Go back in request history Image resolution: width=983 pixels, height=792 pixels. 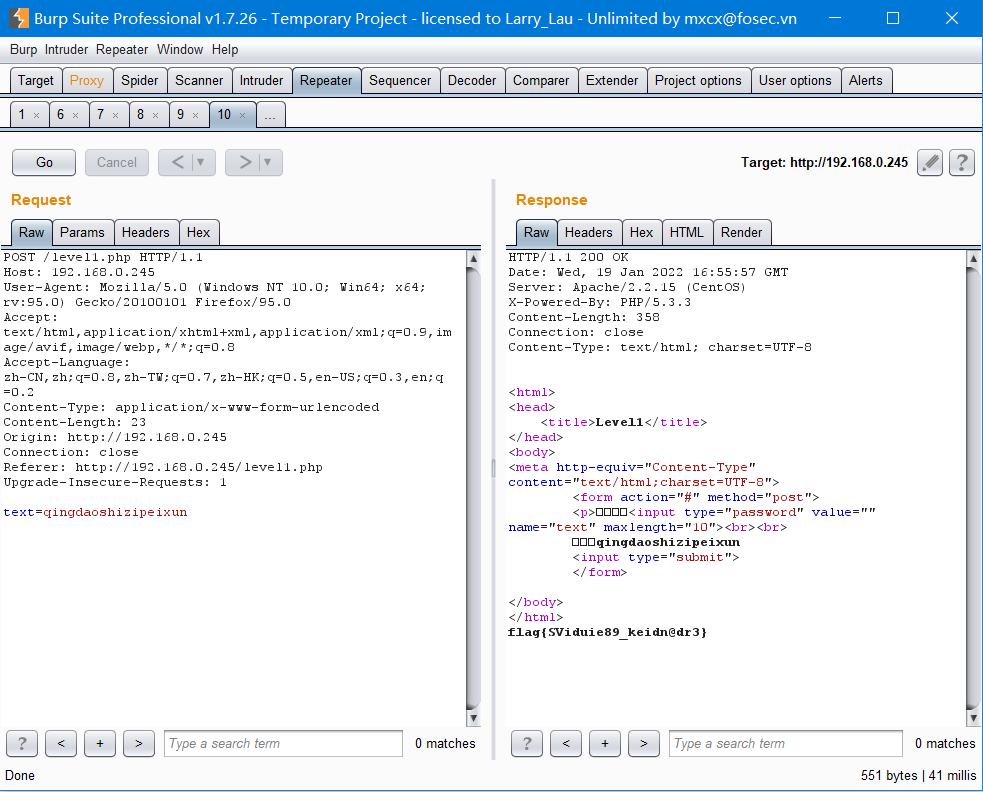point(176,162)
